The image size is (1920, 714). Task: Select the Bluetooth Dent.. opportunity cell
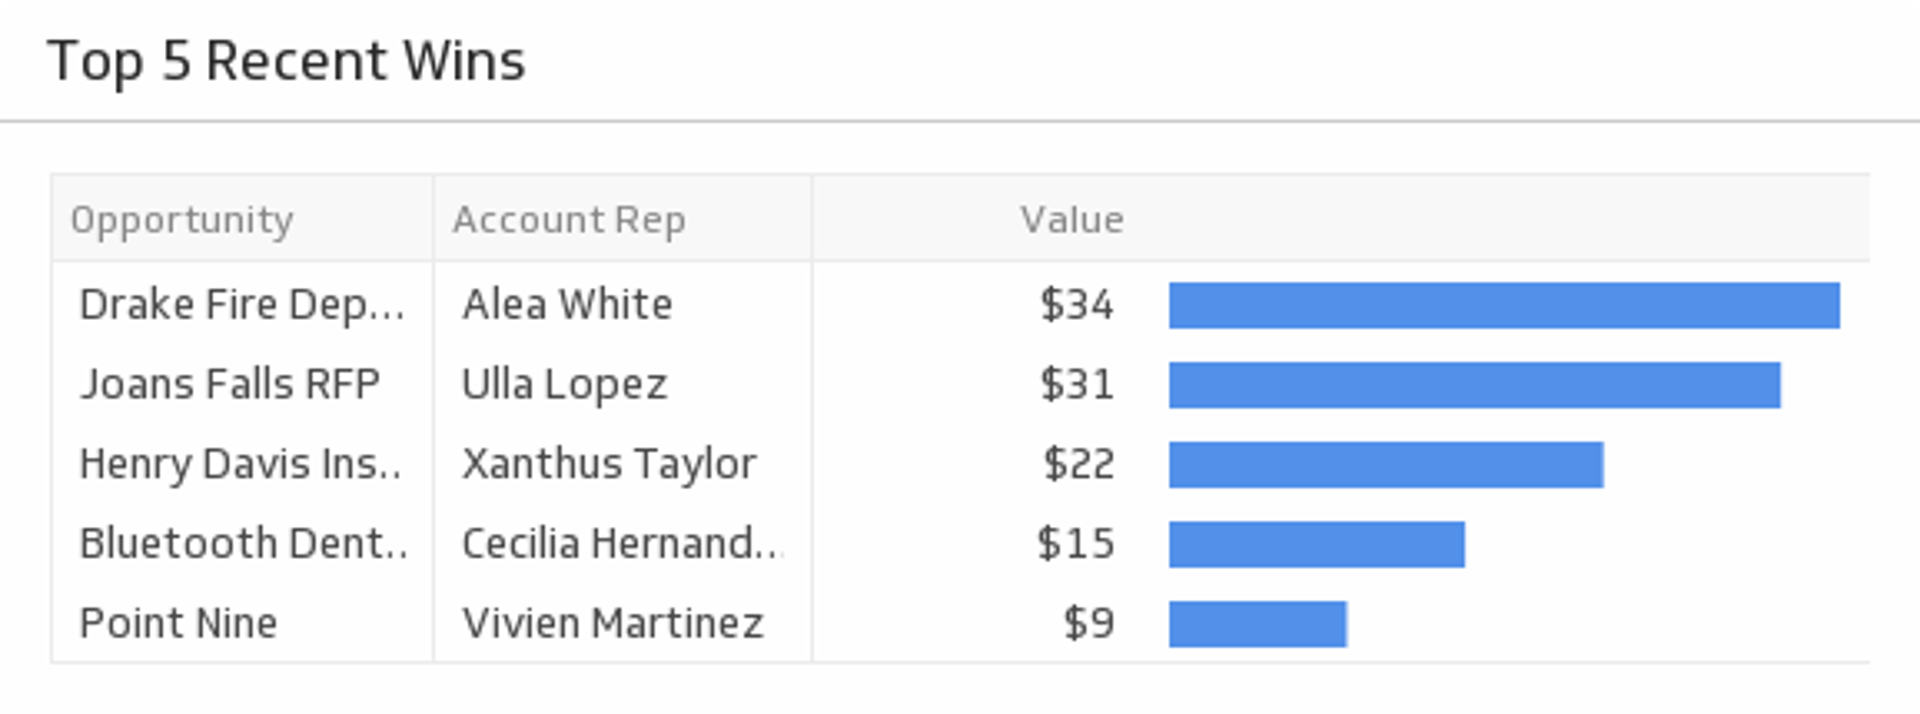(243, 543)
